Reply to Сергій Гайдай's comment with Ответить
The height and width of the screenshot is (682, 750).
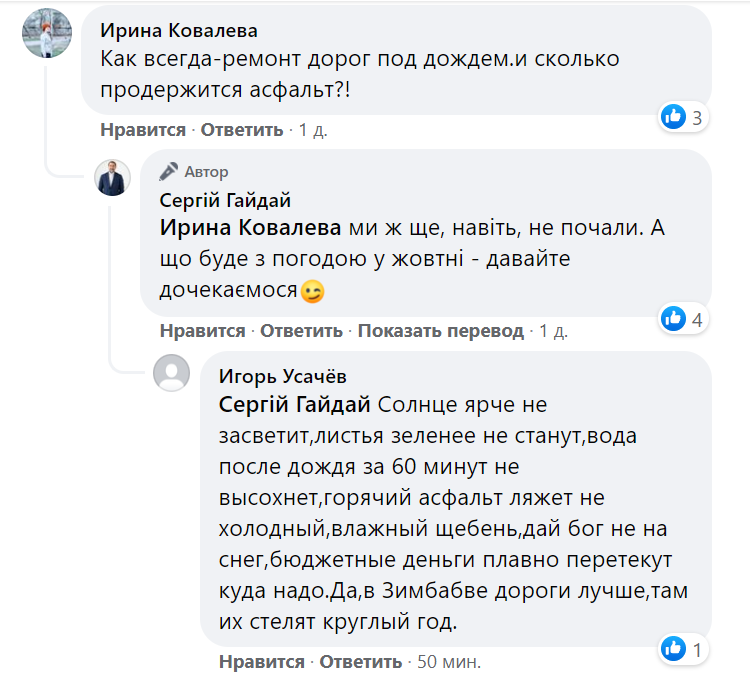pos(302,331)
